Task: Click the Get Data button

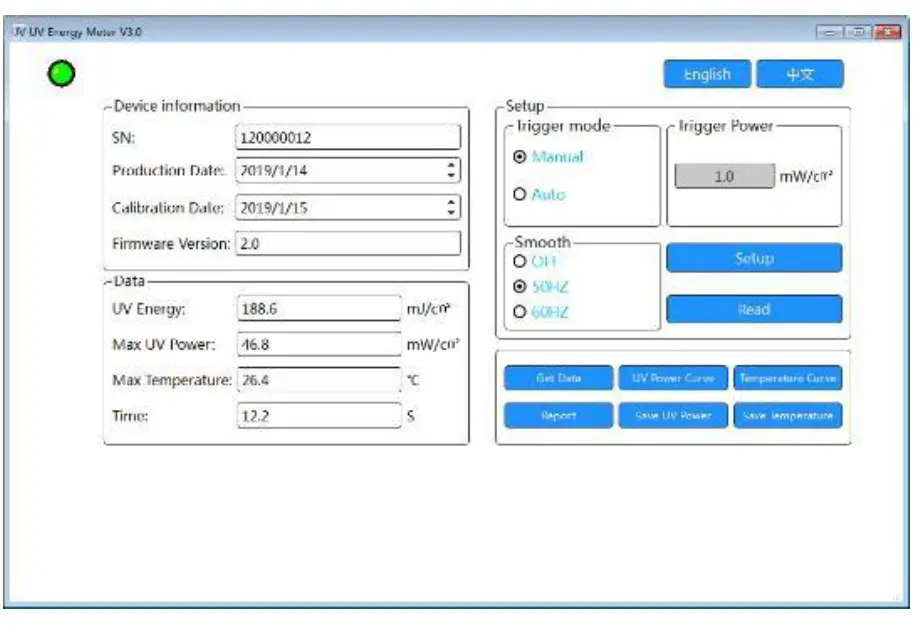Action: (x=559, y=378)
